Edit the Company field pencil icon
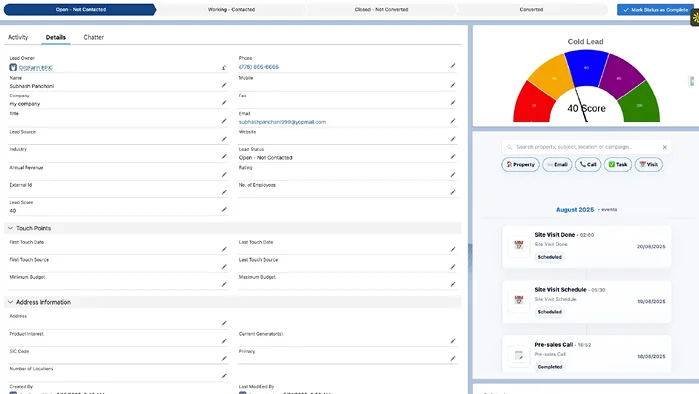Screen dimensions: 699x394 224,103
